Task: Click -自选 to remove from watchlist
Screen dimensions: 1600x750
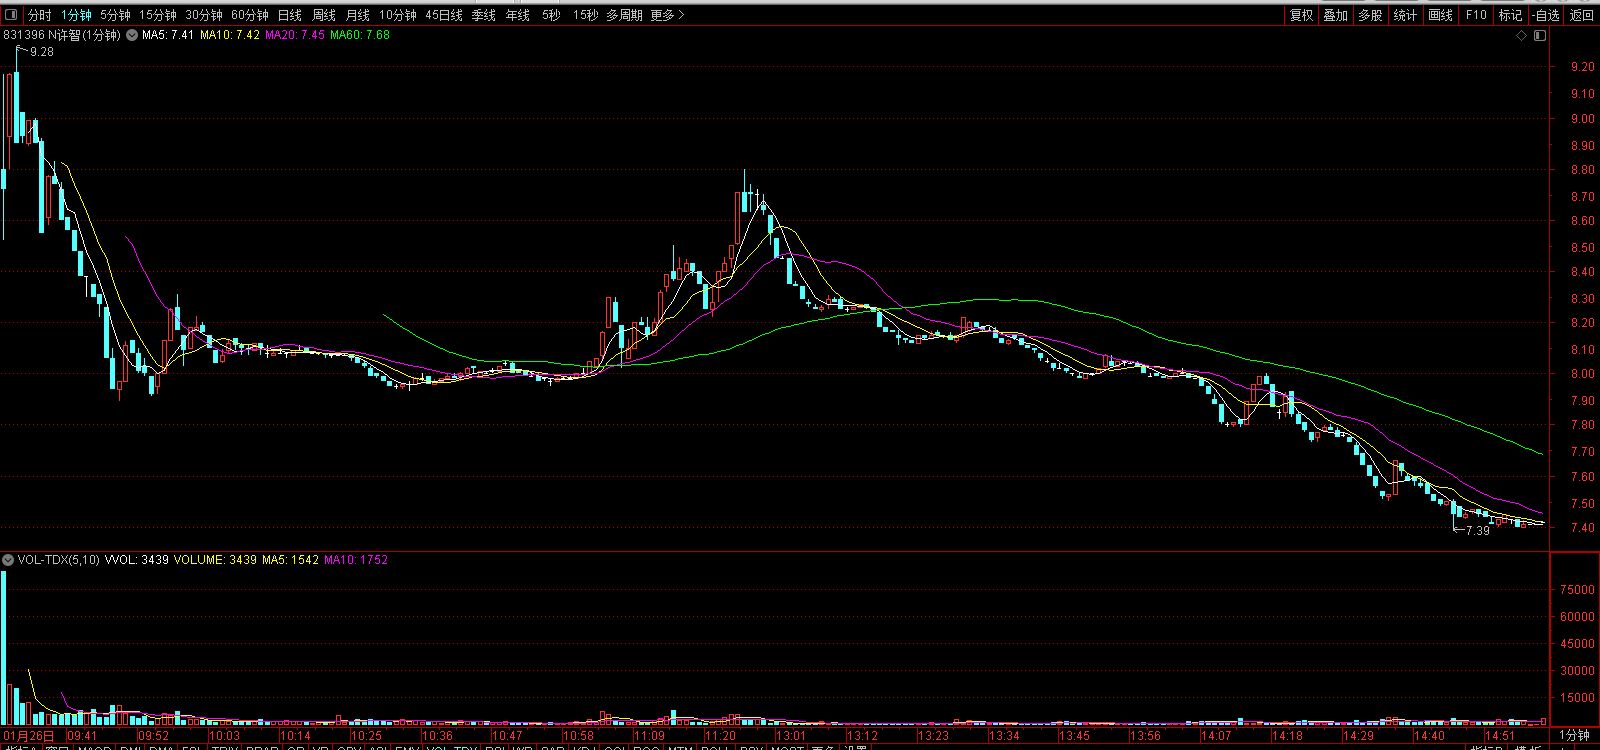Action: pos(1546,15)
